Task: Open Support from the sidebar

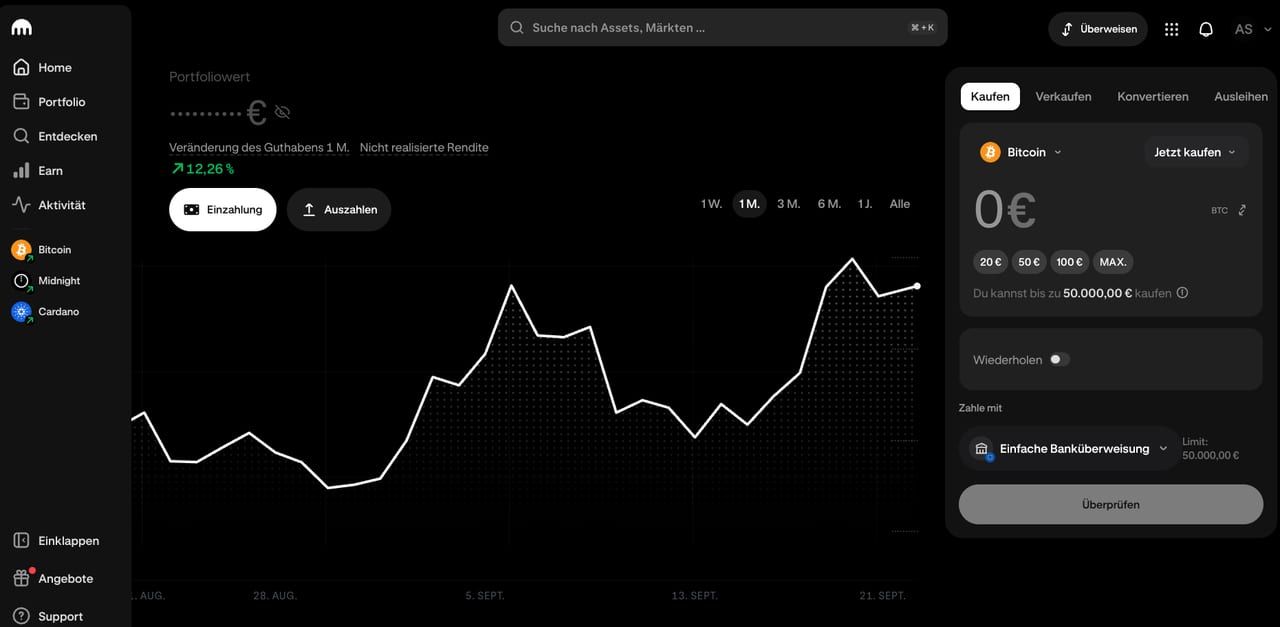Action: 47,616
